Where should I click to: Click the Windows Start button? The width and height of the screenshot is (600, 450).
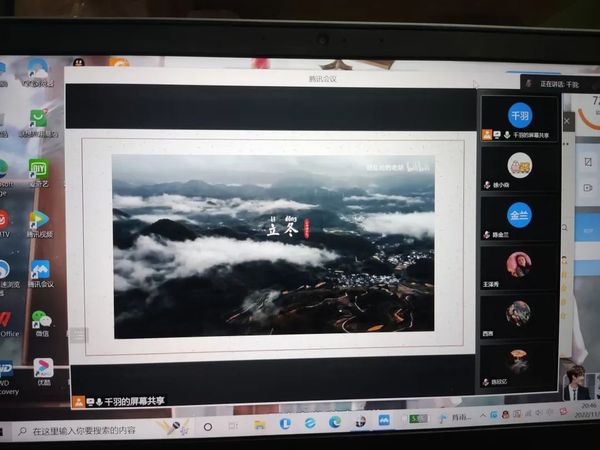coord(12,430)
